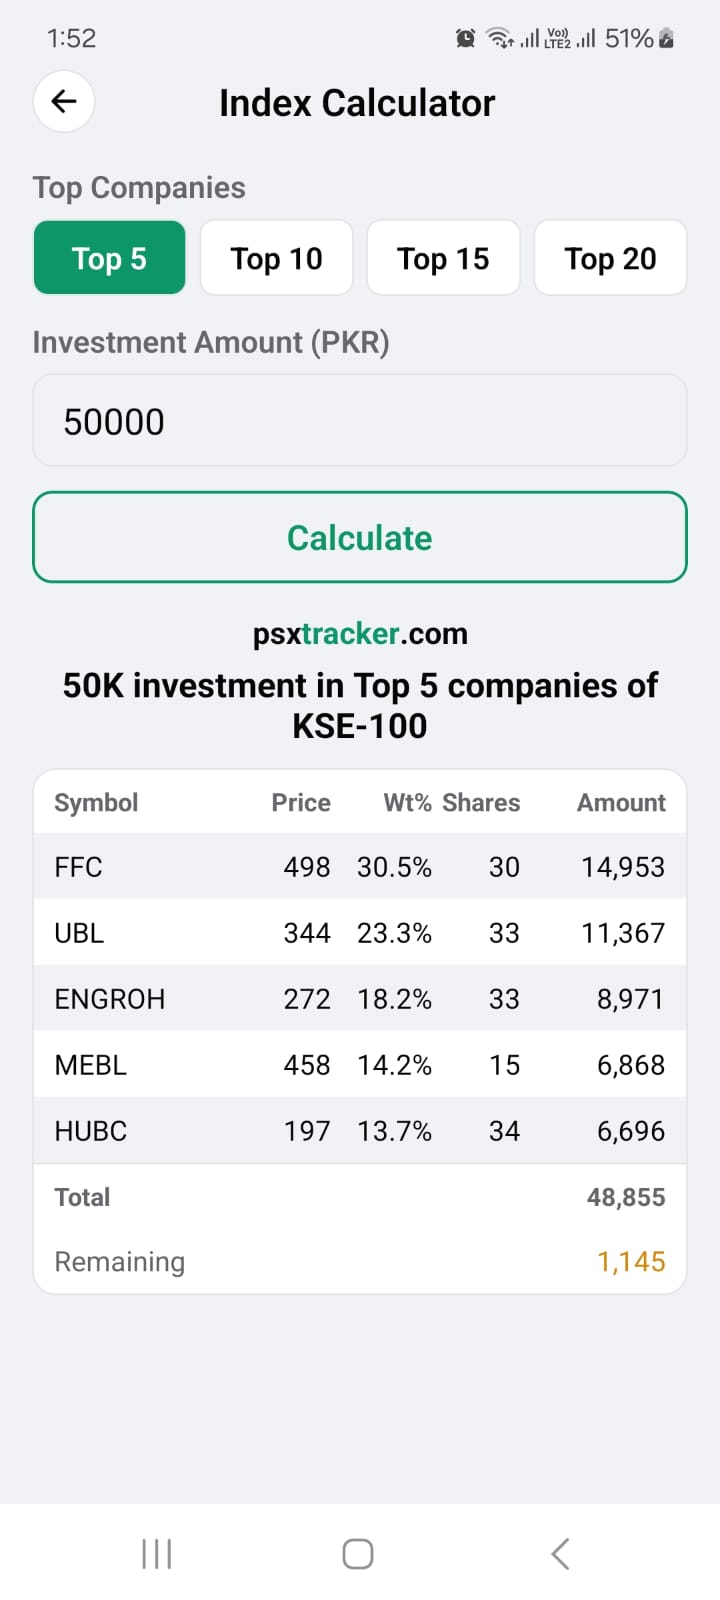Tap the Wi-Fi icon in status bar
The width and height of the screenshot is (720, 1600).
[499, 39]
